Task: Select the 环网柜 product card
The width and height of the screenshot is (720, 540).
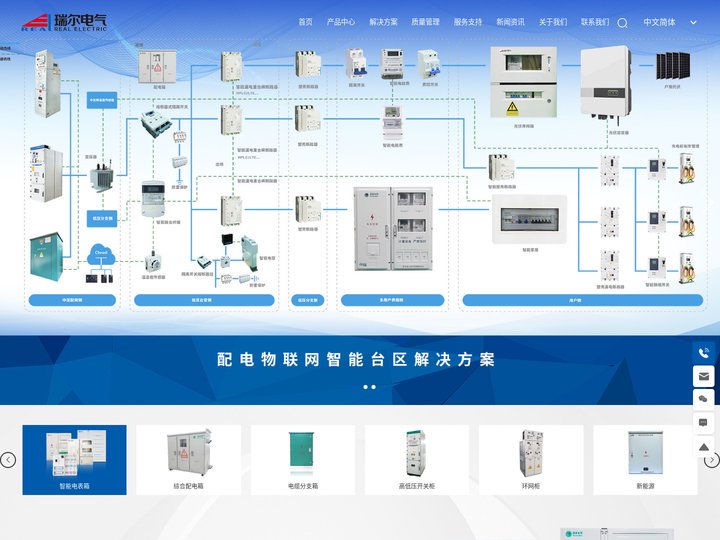Action: (531, 460)
